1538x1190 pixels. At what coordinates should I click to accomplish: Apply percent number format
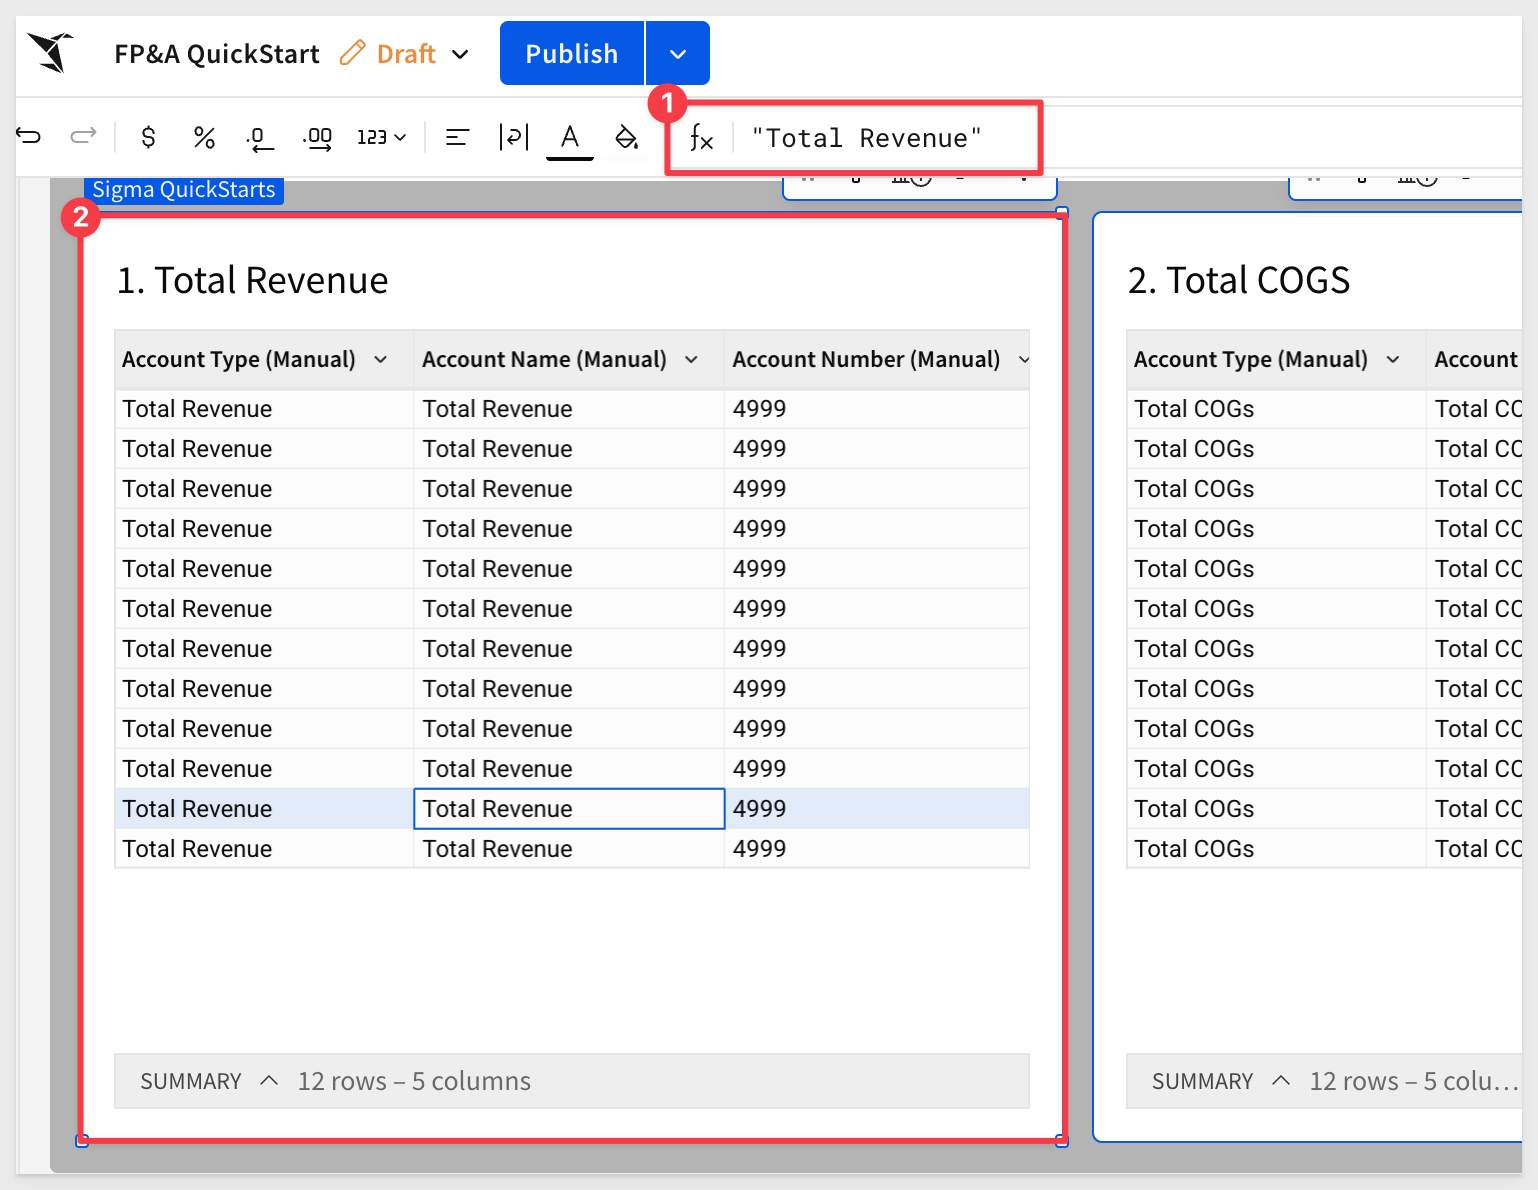pyautogui.click(x=204, y=137)
